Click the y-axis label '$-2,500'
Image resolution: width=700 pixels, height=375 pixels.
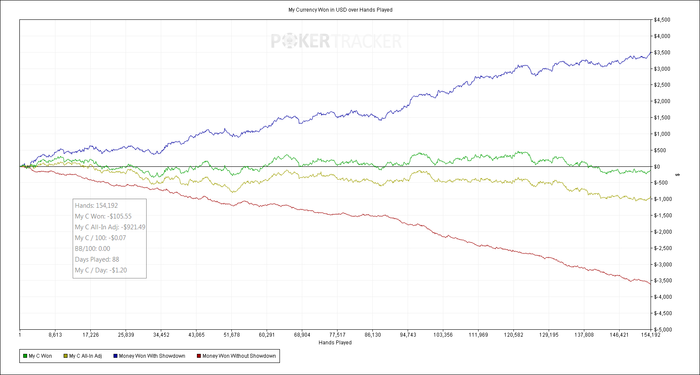(662, 248)
